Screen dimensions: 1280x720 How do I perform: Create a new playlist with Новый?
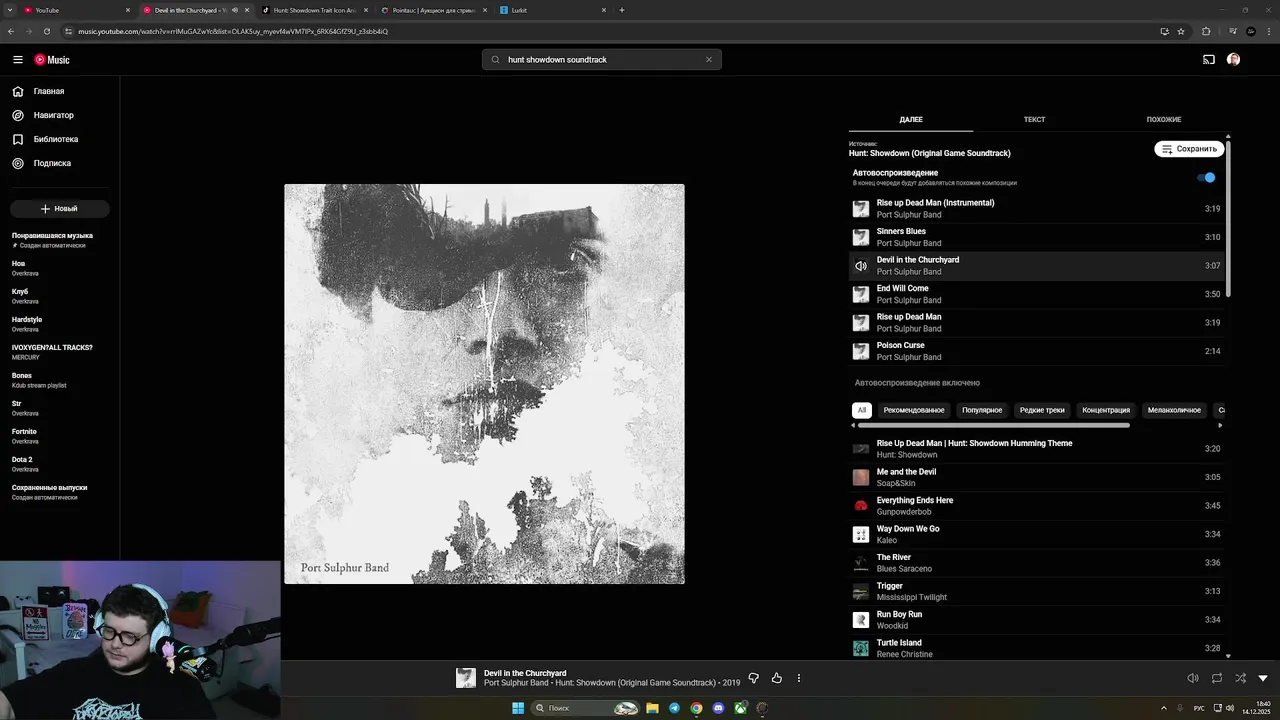click(60, 208)
